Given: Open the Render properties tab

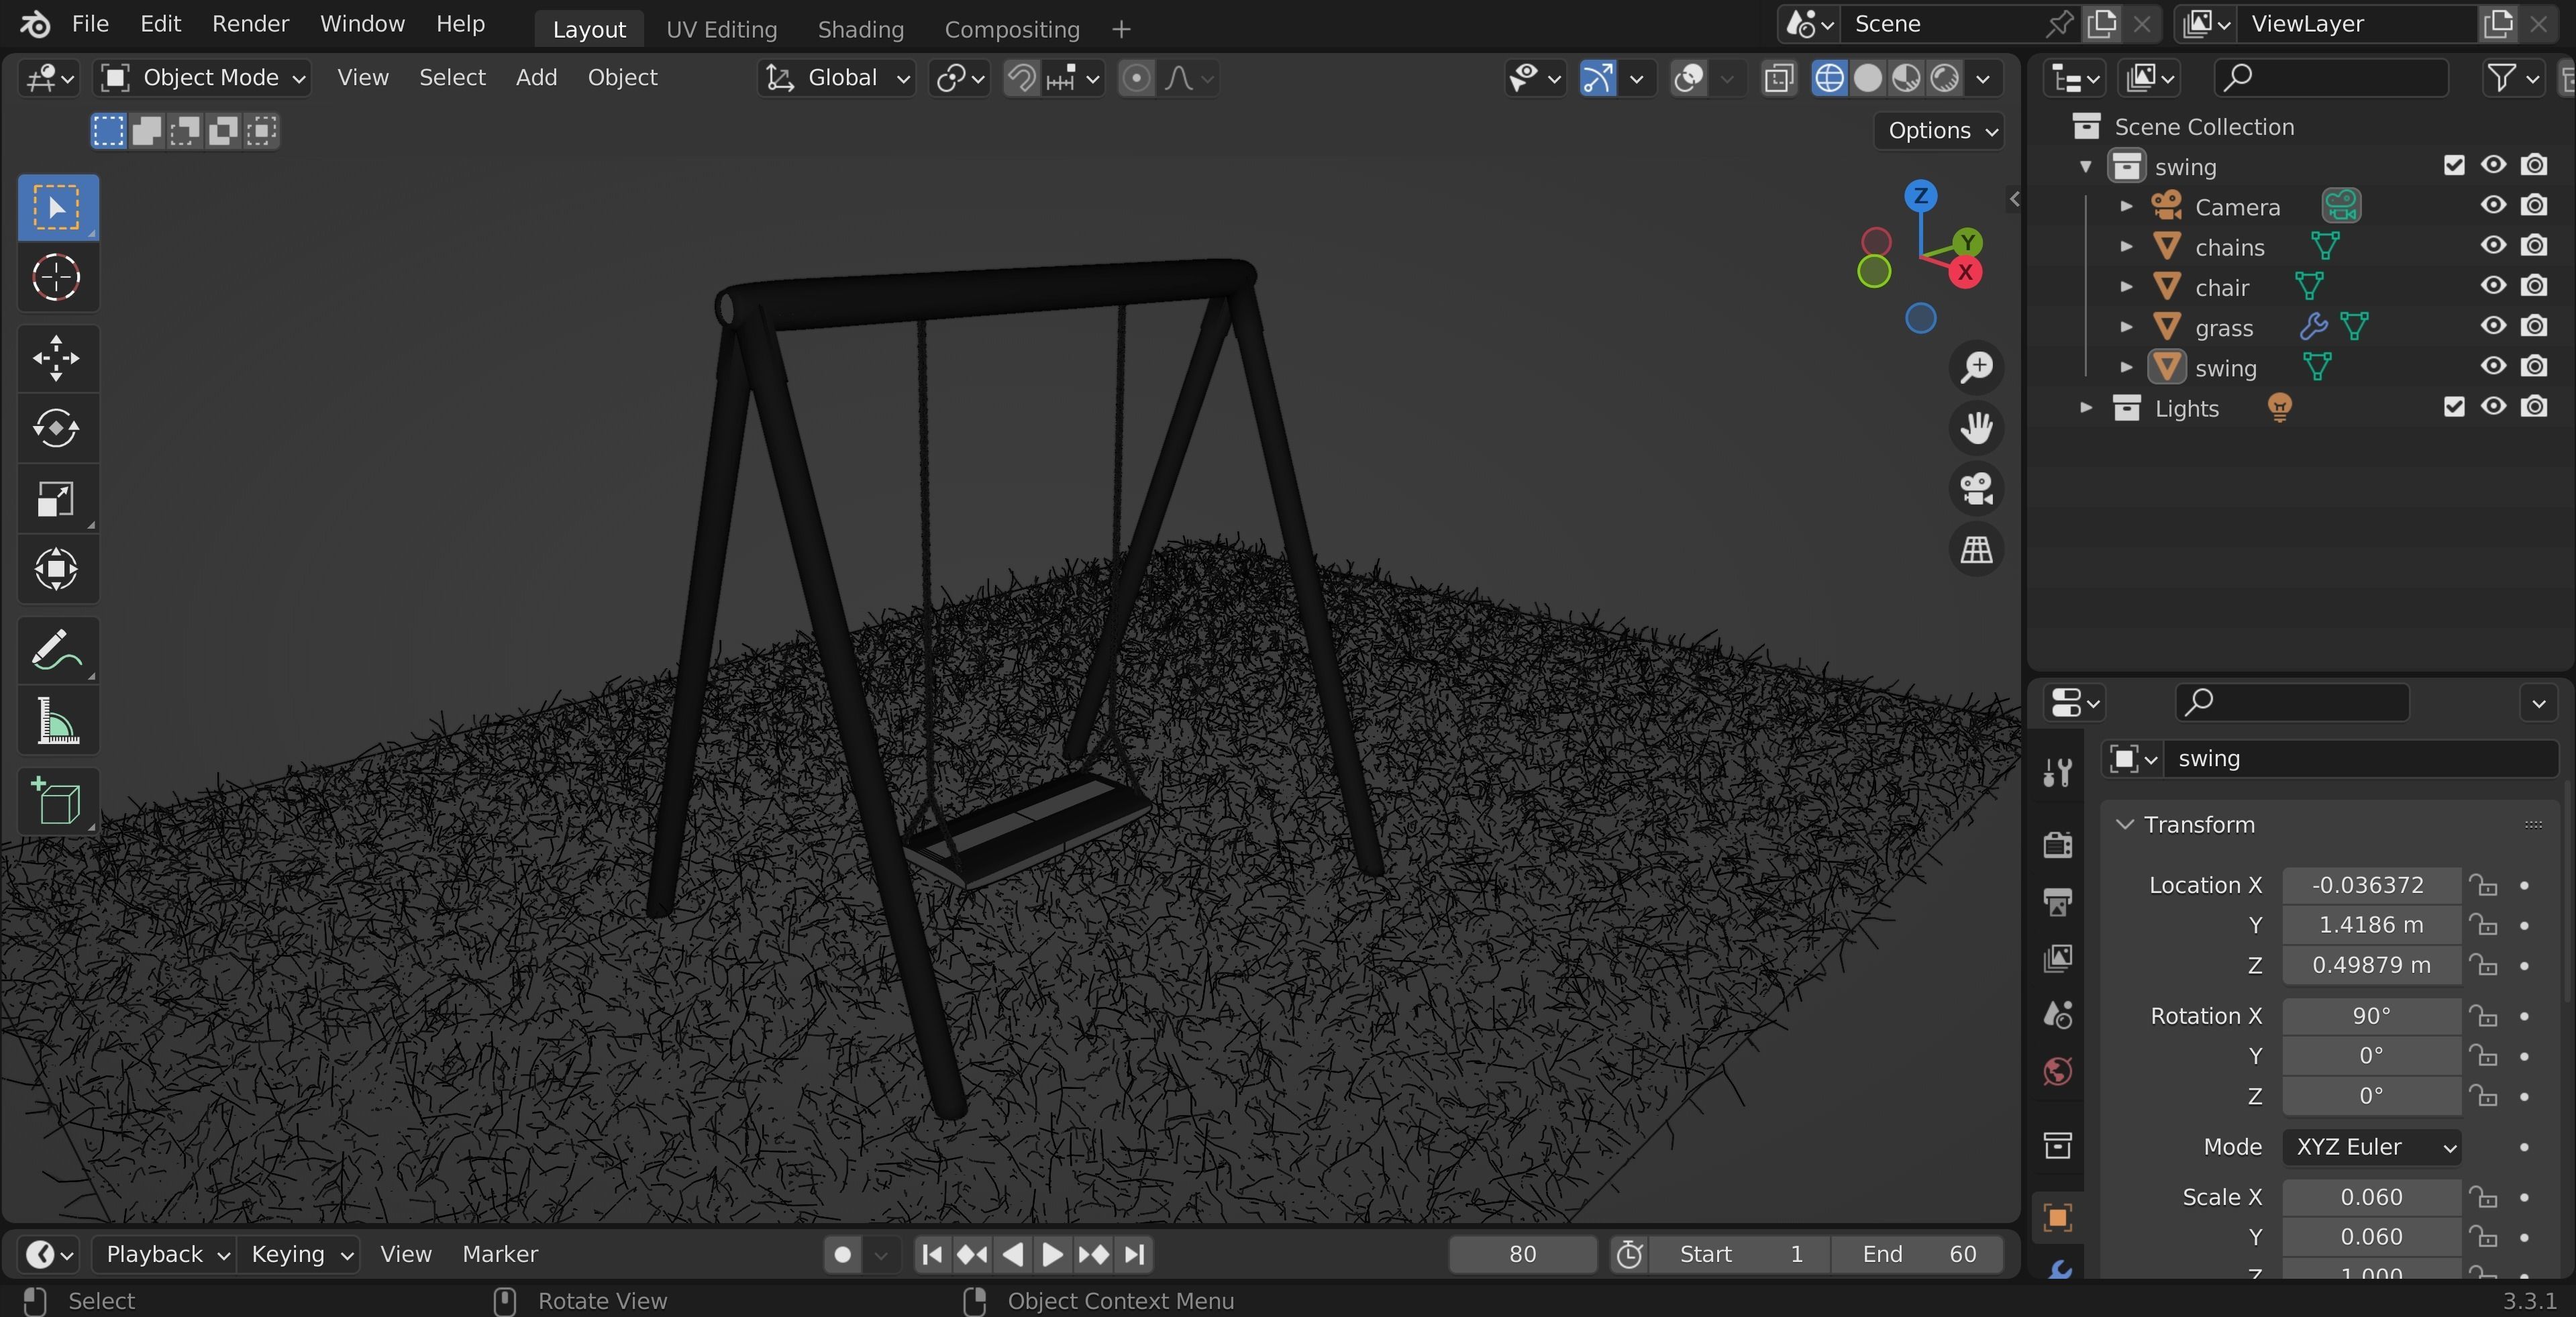Looking at the screenshot, I should (x=2057, y=844).
